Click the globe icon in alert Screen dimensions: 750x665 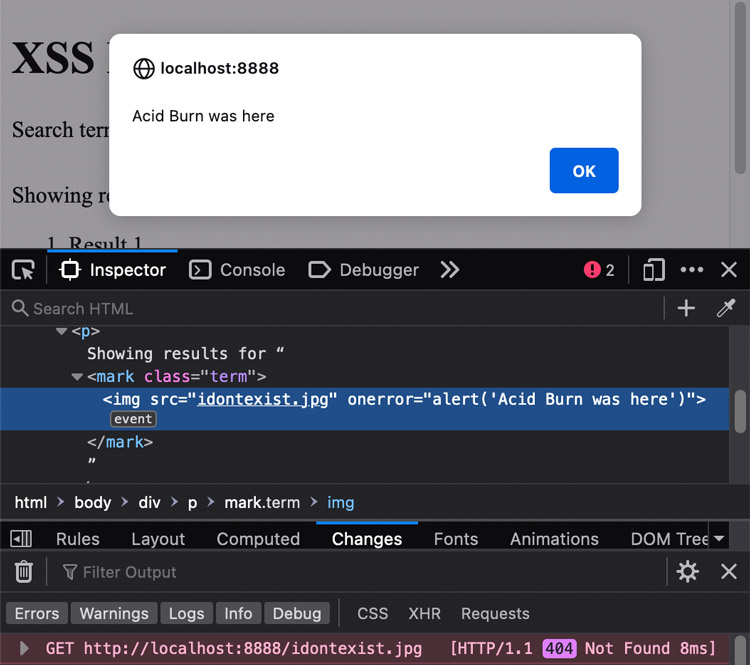click(x=143, y=68)
